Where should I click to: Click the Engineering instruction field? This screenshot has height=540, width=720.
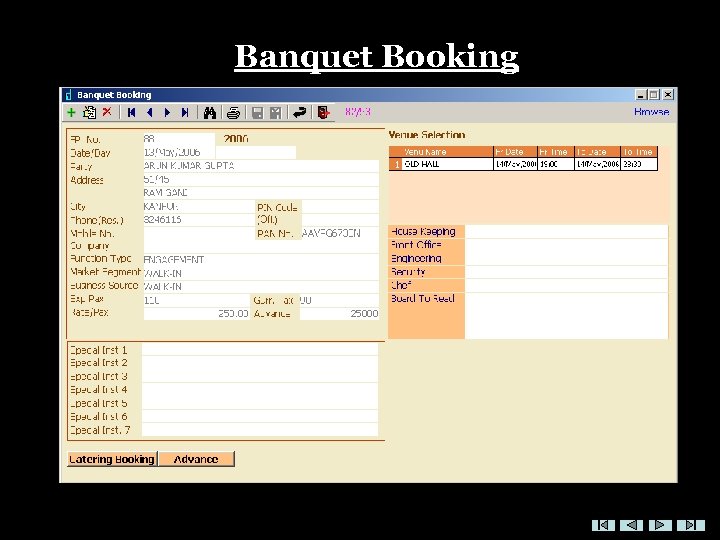click(x=566, y=258)
